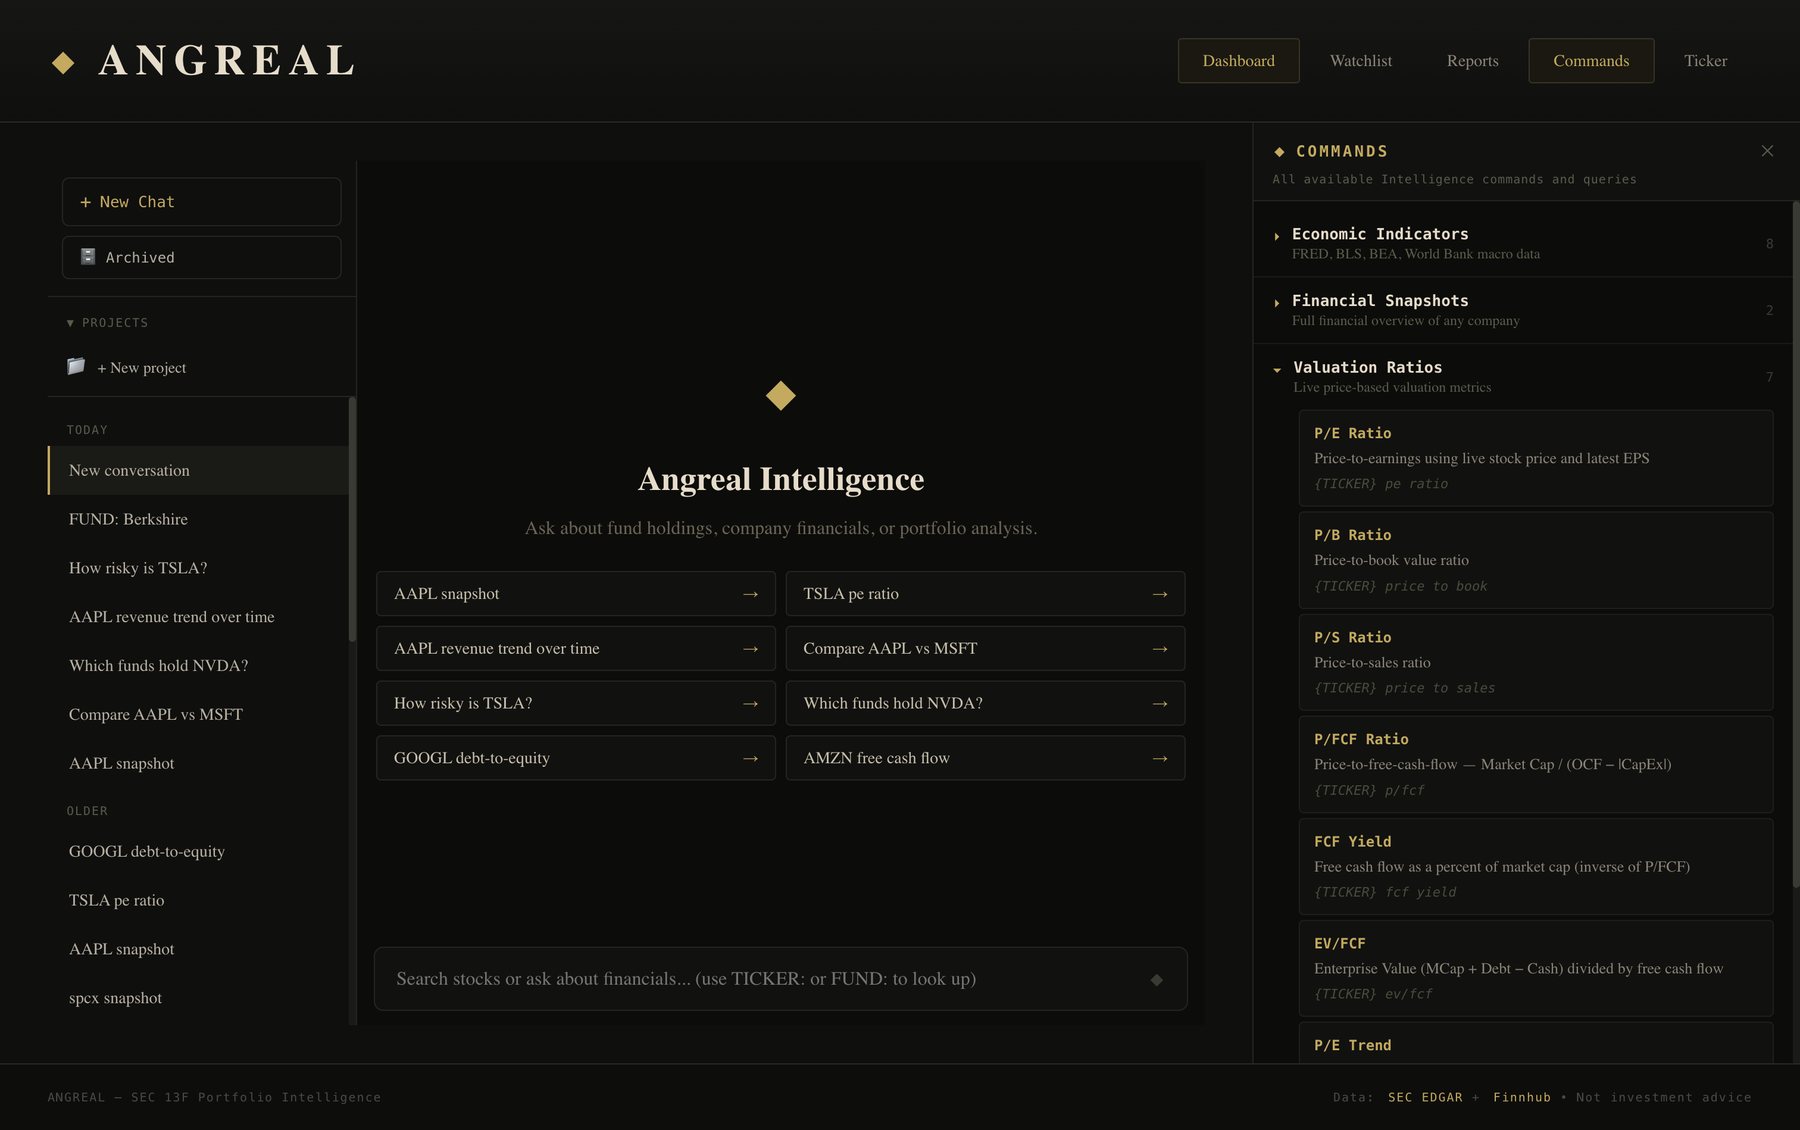Click arrow on How risky is TSLA? suggestion card
Screen dimensions: 1800x1130
[750, 704]
